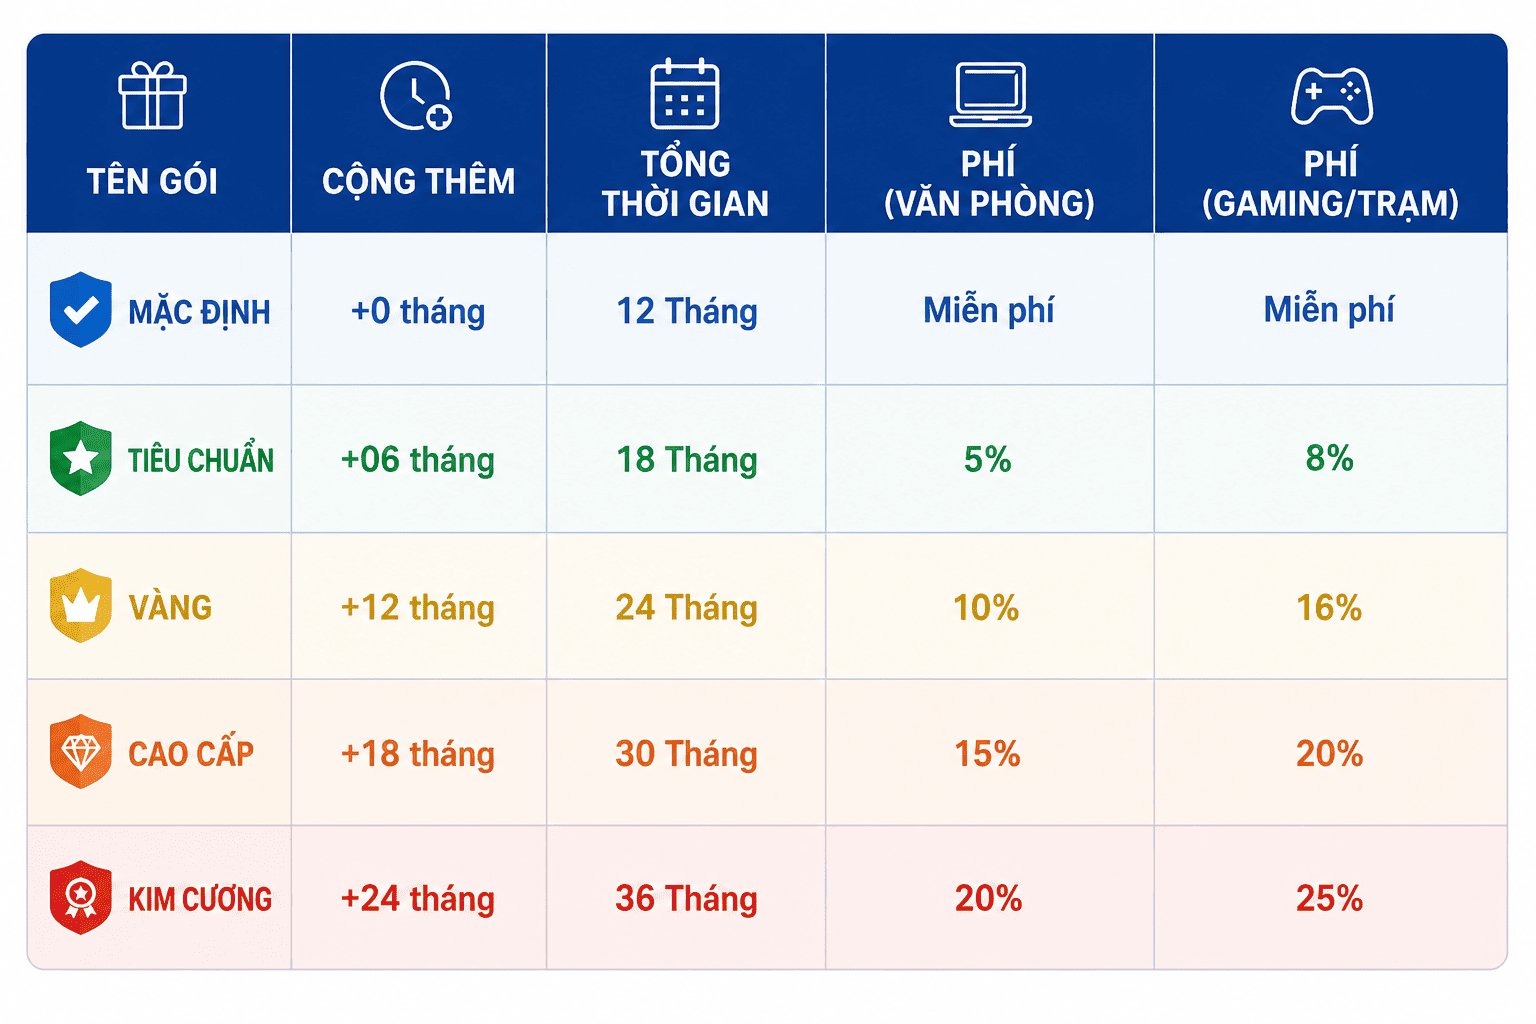Screen dimensions: 1536x1024
Task: Click the green star shield icon
Action: coord(81,458)
